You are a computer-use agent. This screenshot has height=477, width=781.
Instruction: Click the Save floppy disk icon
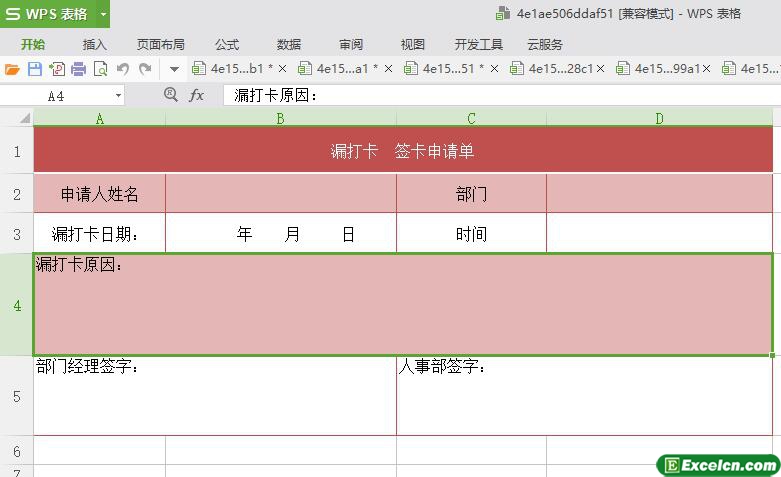tap(34, 69)
